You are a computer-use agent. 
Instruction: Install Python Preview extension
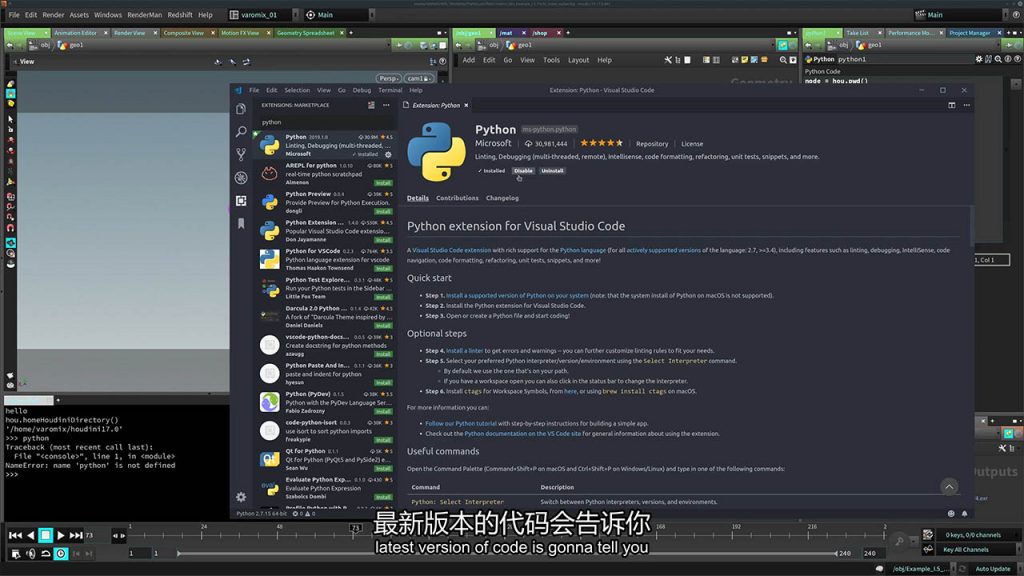coord(383,212)
